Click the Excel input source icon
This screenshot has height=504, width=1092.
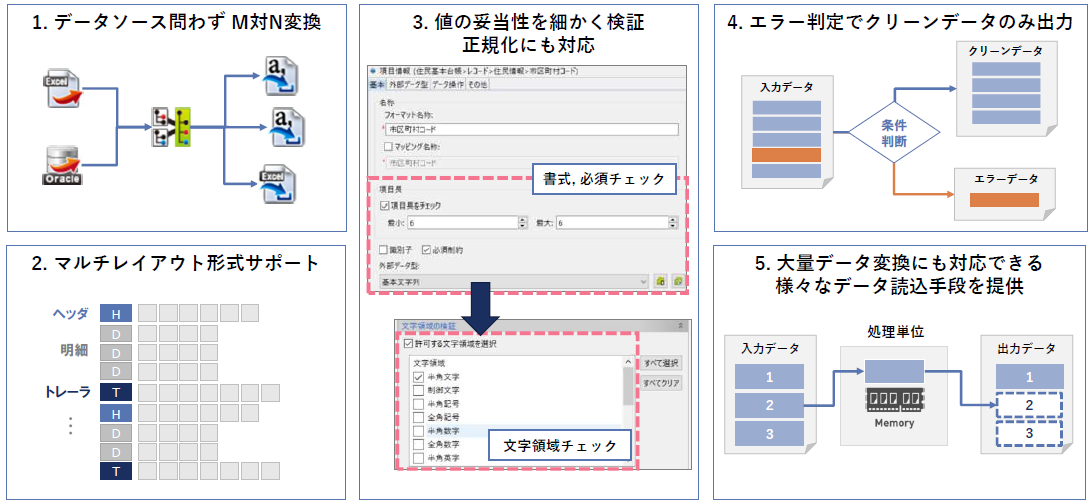[64, 89]
